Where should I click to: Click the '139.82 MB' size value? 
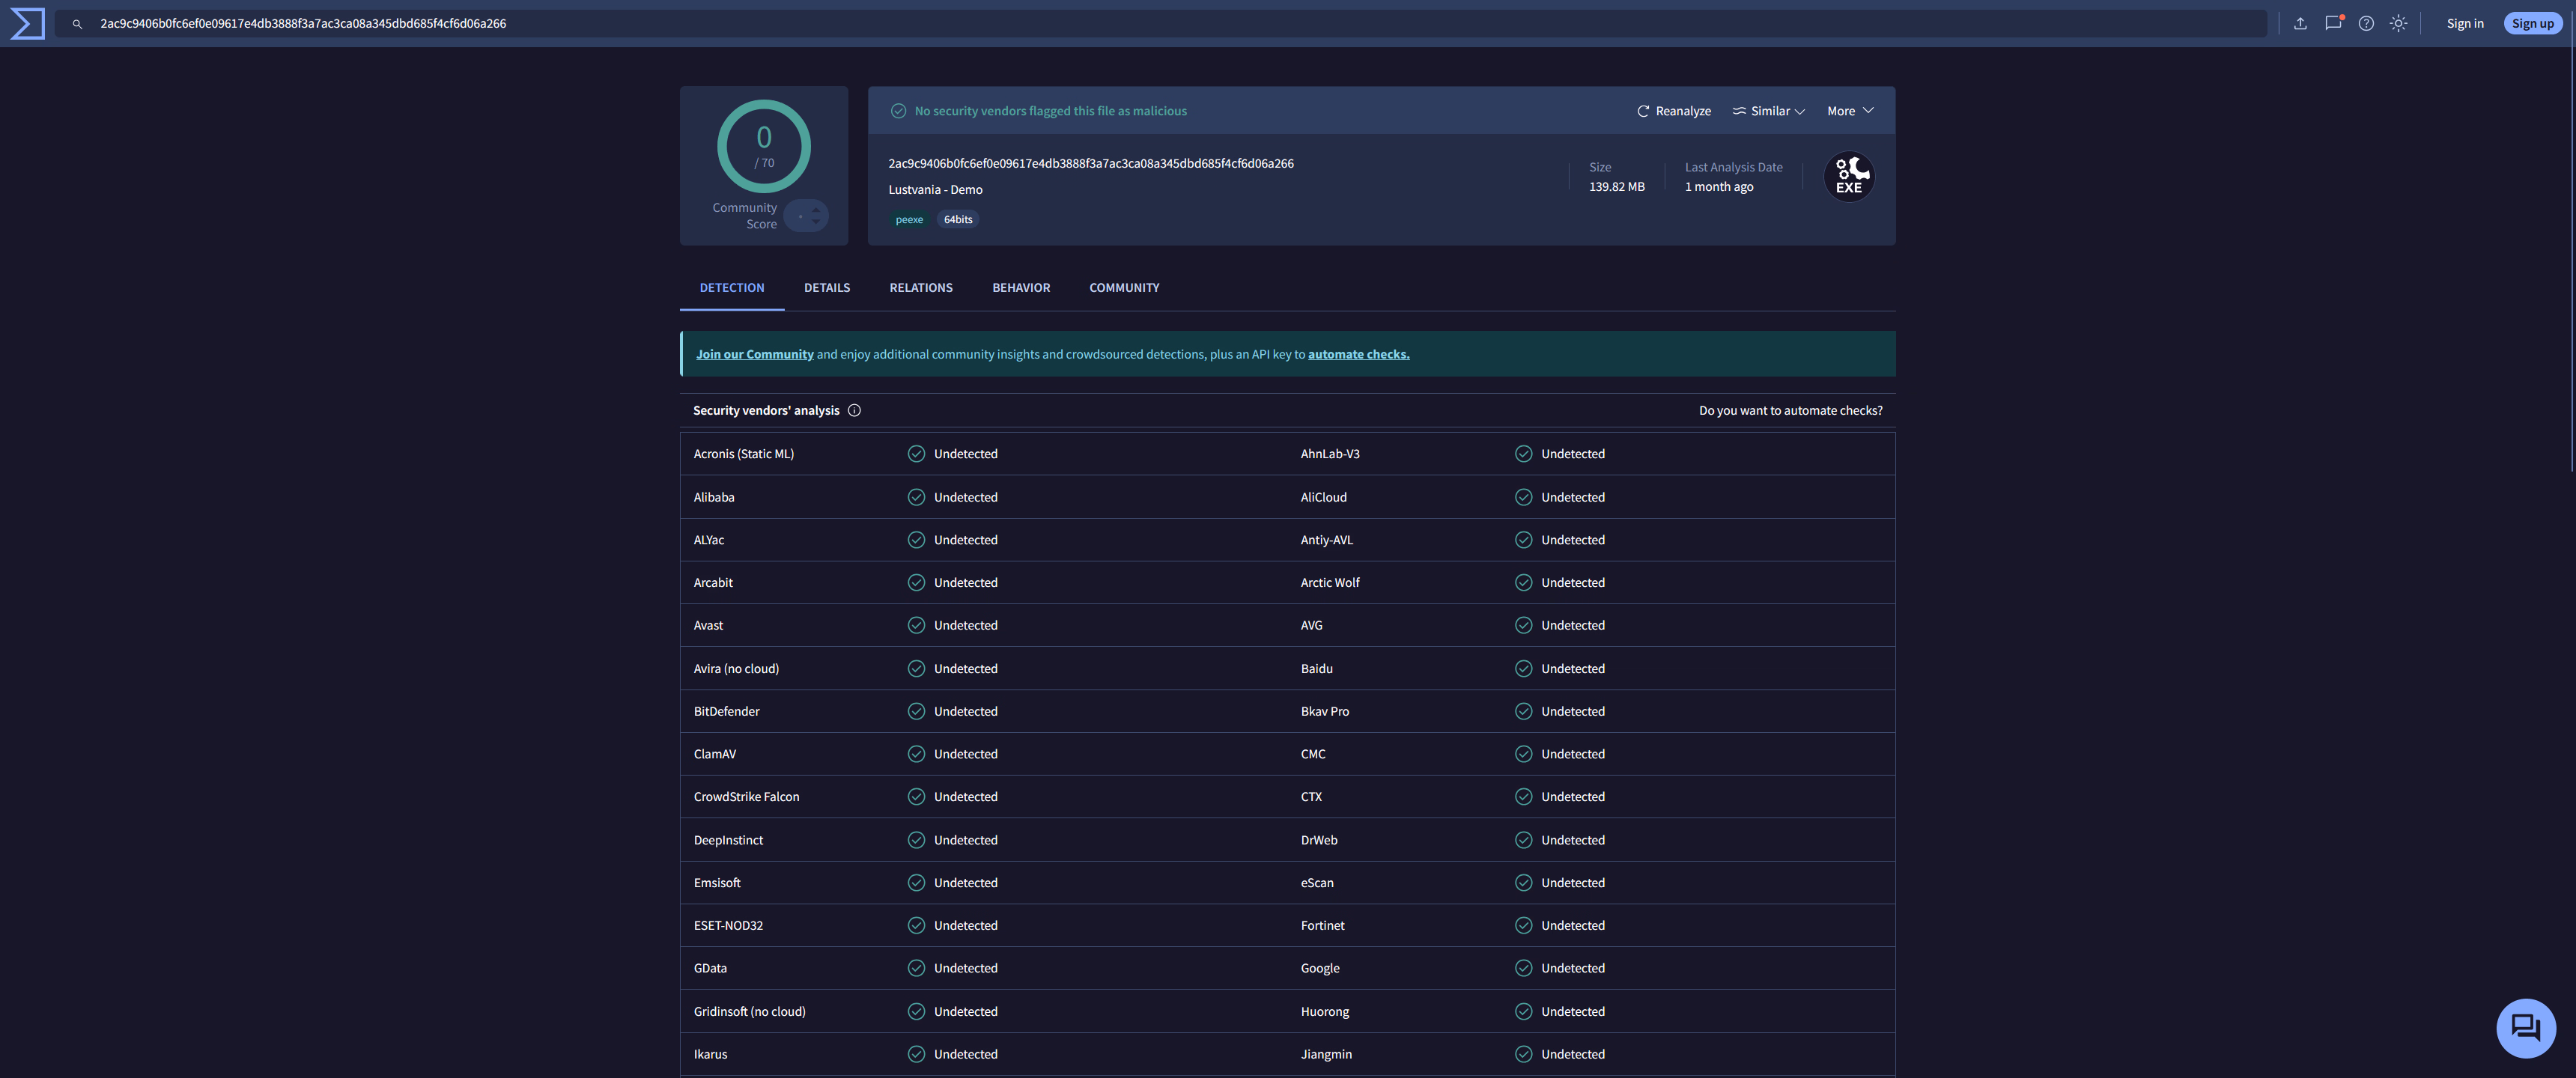point(1617,187)
